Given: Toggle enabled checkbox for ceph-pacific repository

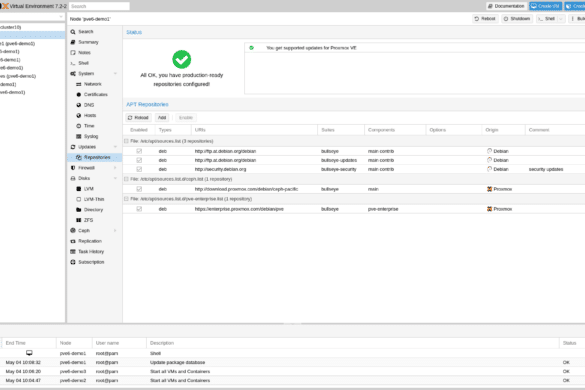Looking at the screenshot, I should [139, 189].
